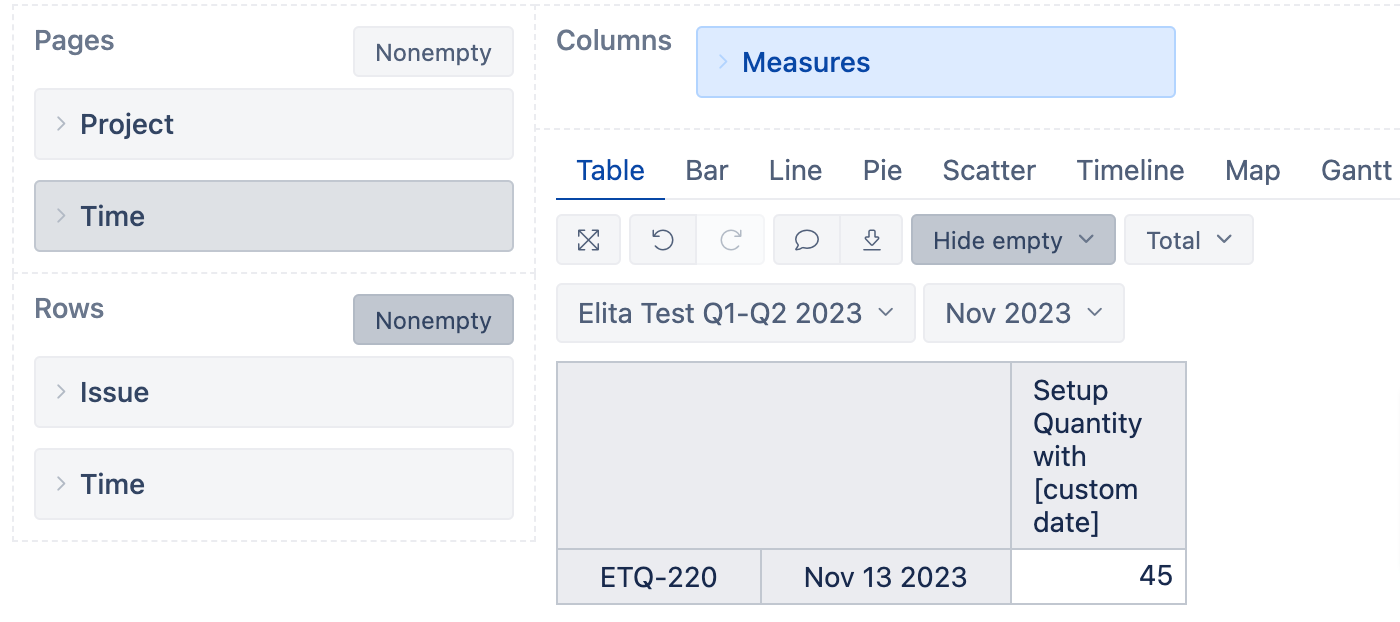This screenshot has height=622, width=1400.
Task: Click the ETQ-220 issue row header
Action: pos(659,577)
